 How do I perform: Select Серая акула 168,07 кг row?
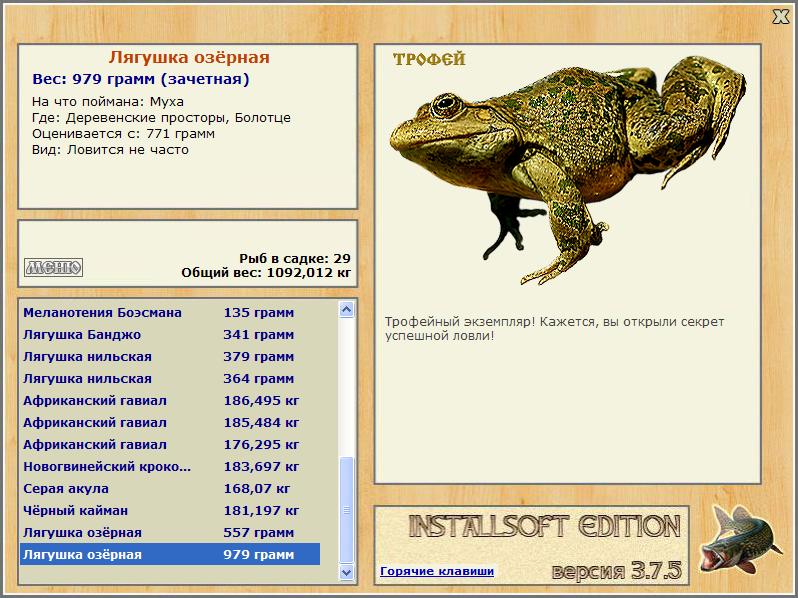(x=170, y=489)
